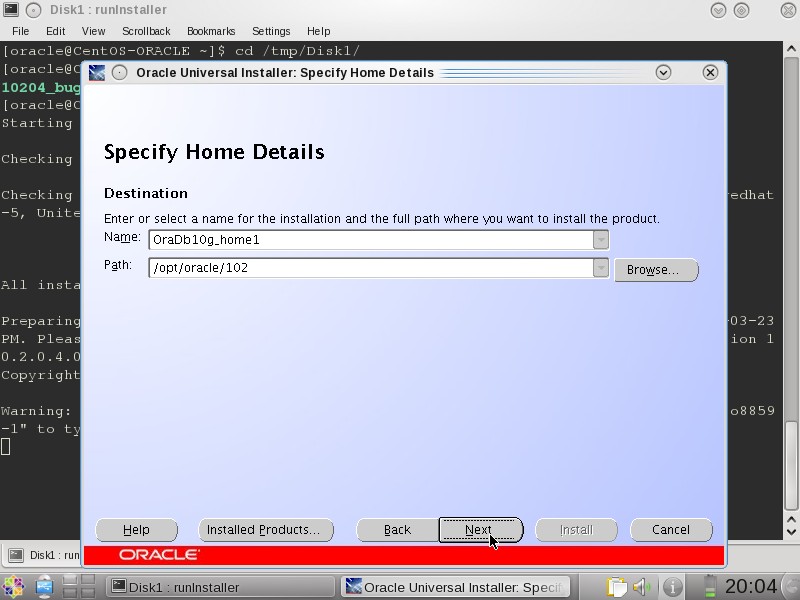Open the volume speaker tray icon

643,587
